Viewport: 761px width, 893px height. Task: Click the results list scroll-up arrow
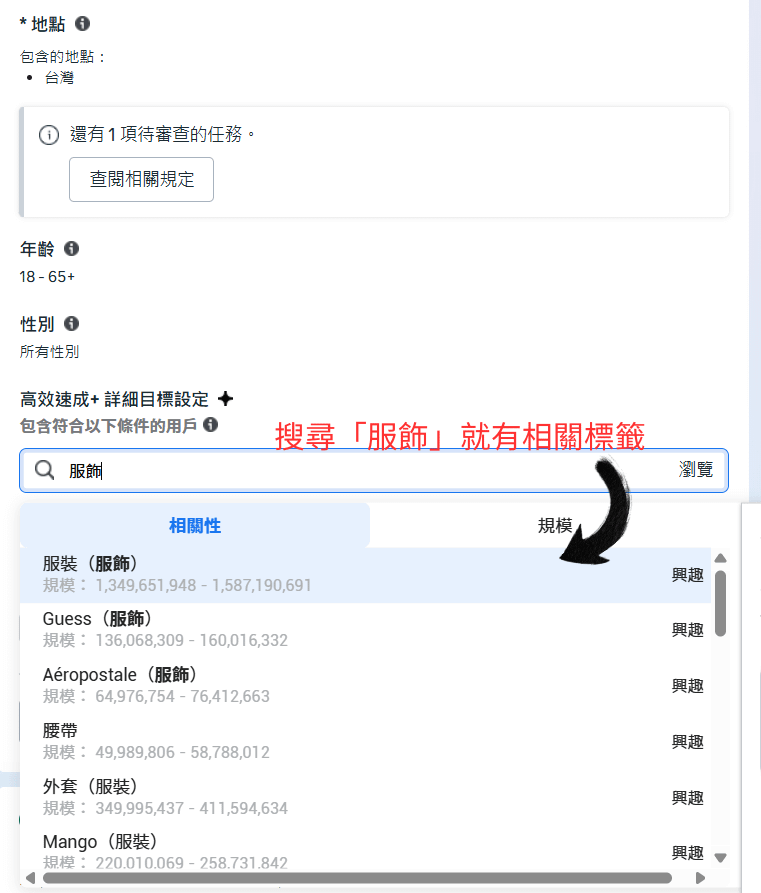click(x=720, y=558)
